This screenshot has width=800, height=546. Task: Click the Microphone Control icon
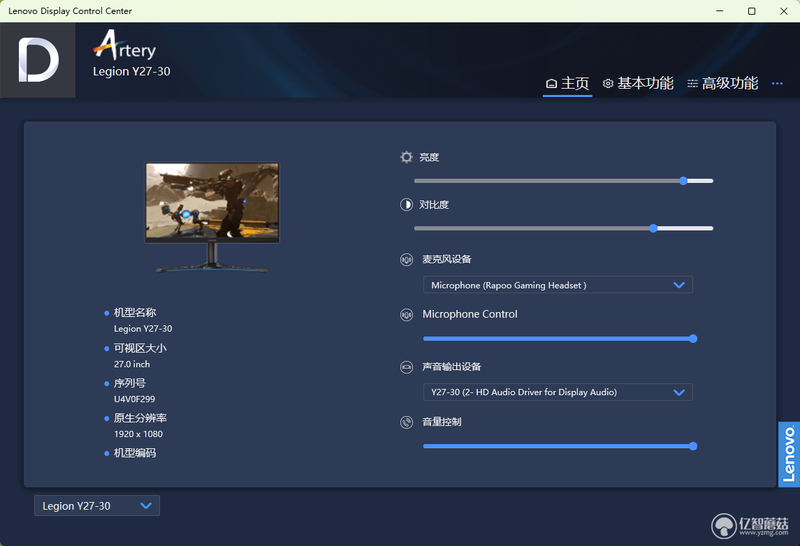click(406, 315)
